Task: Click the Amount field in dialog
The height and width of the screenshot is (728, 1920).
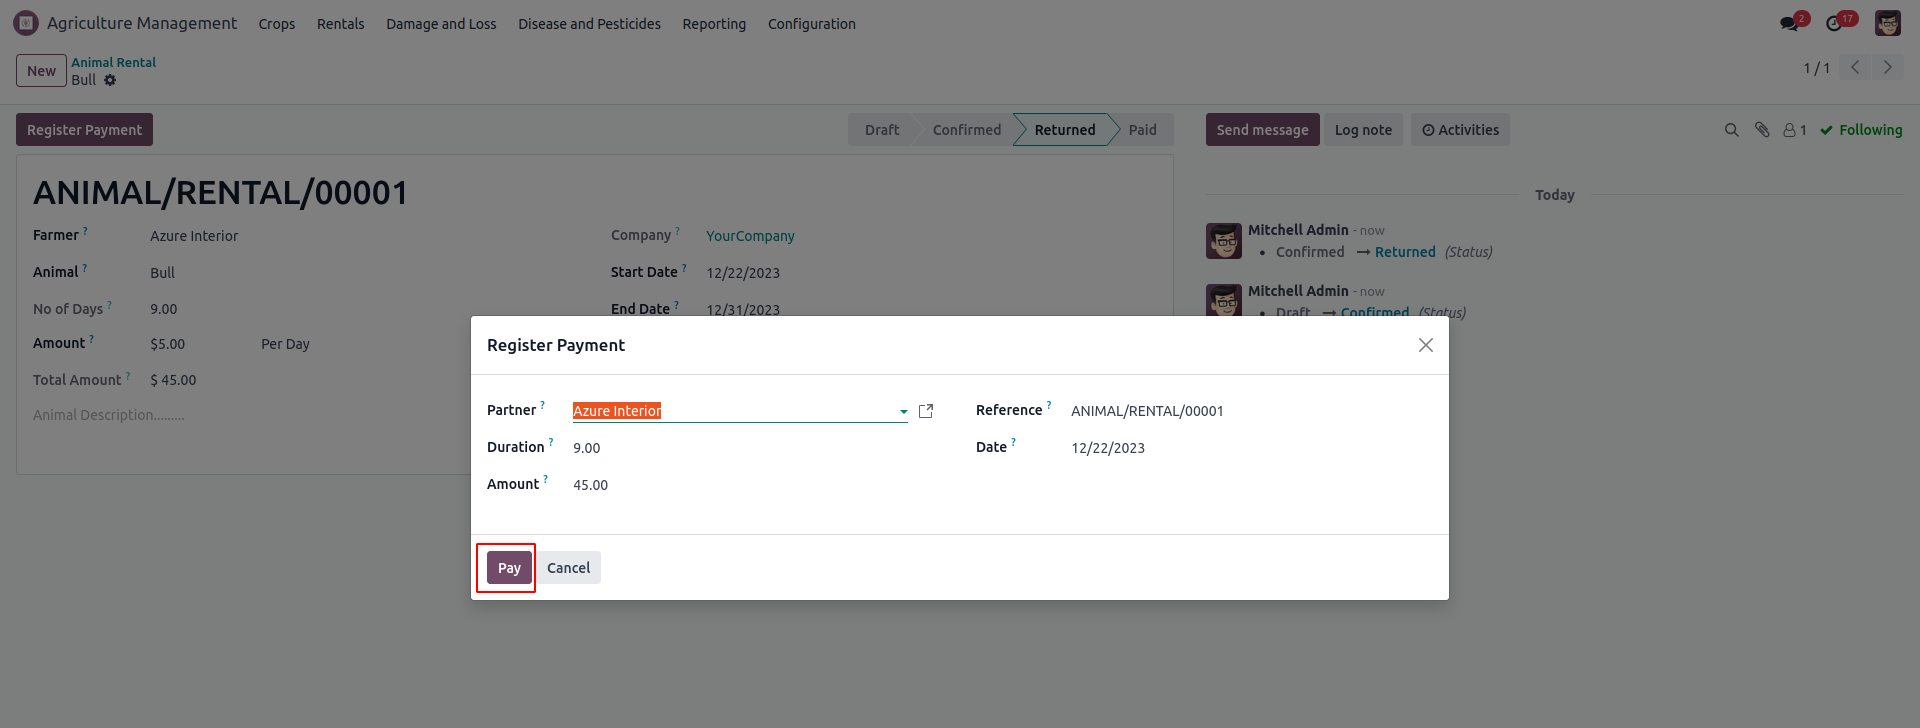Action: 590,485
